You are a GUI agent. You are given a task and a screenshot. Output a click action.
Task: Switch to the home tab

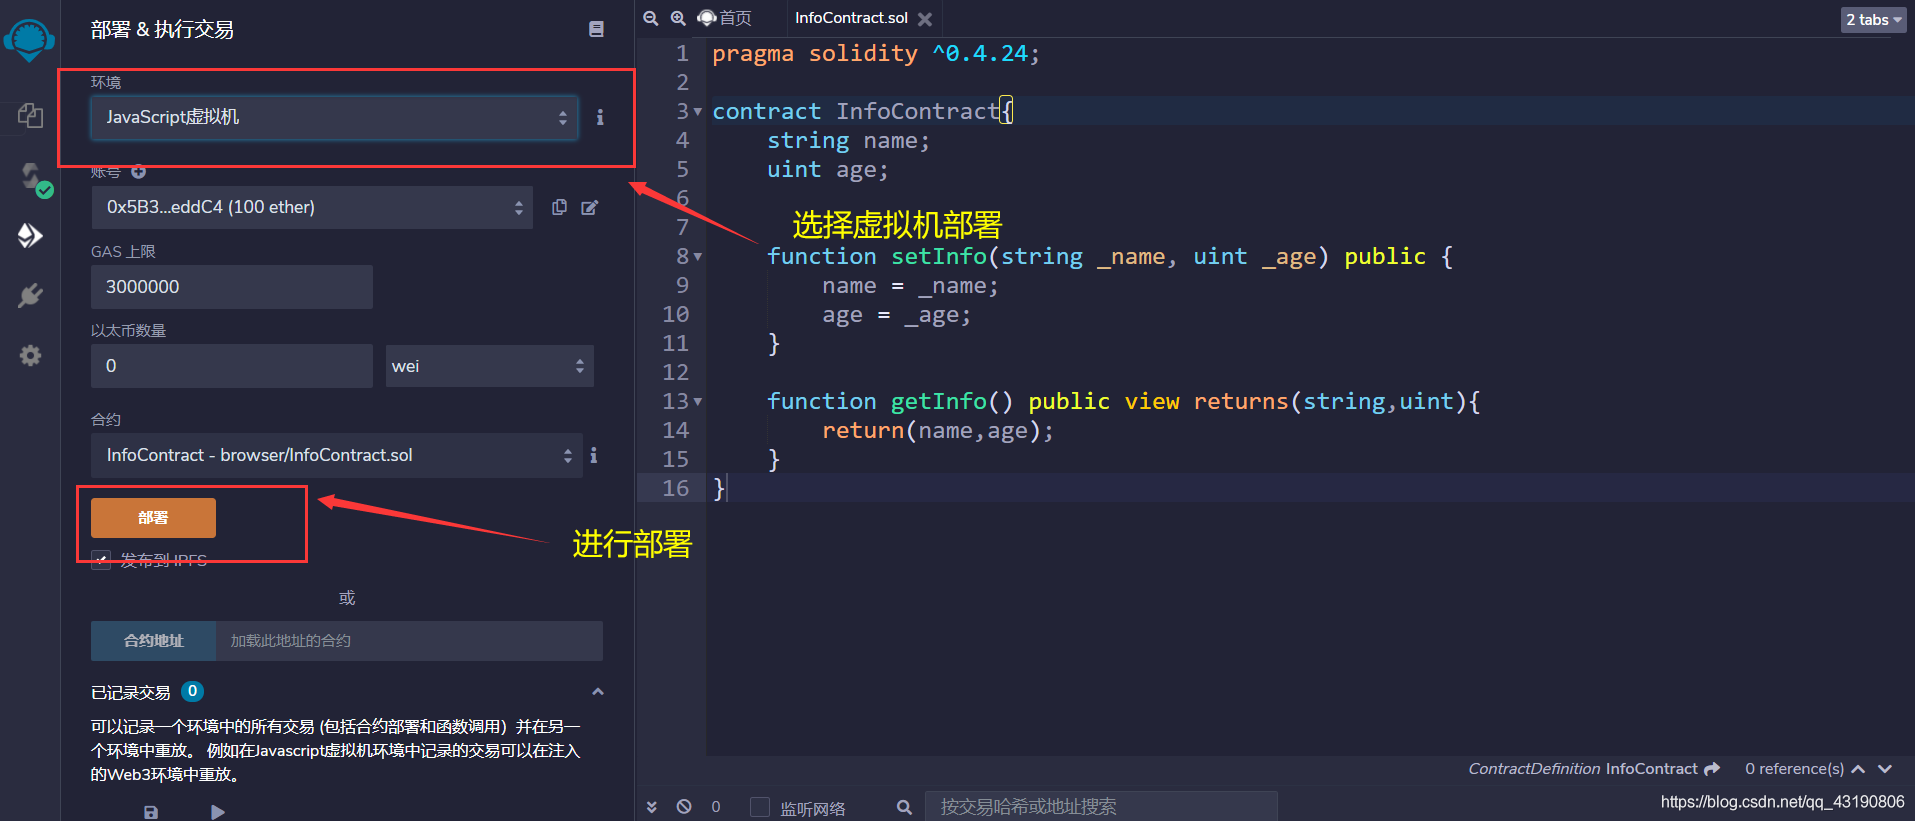pyautogui.click(x=725, y=18)
